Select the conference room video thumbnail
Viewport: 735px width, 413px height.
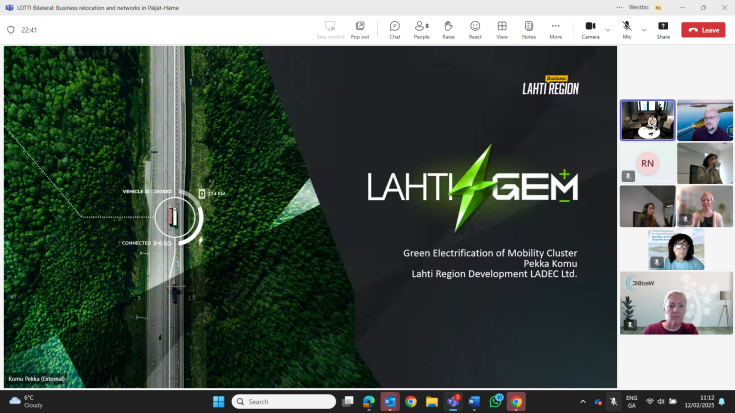[648, 120]
